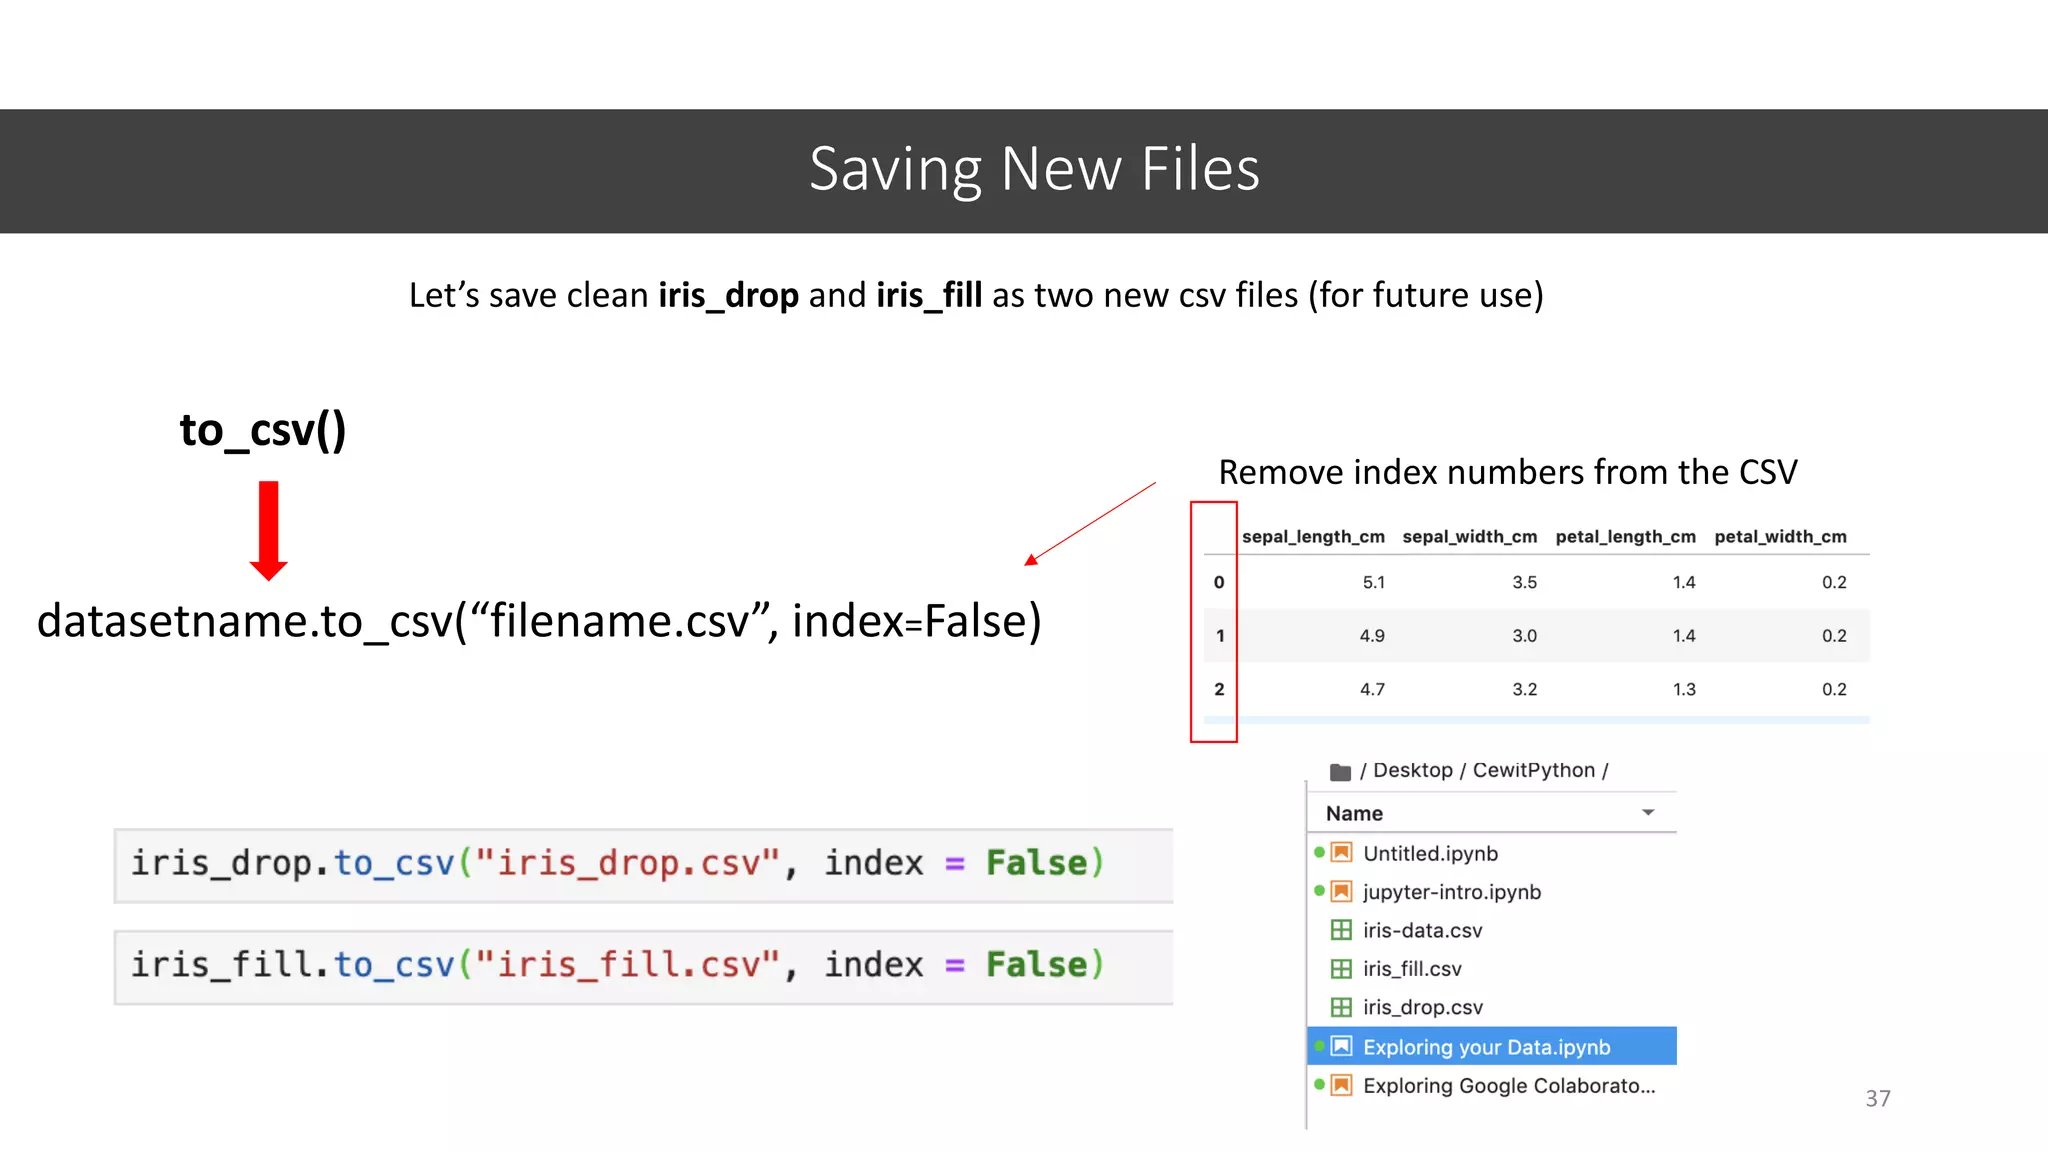Select the file iris_drop.csv

[1422, 1007]
